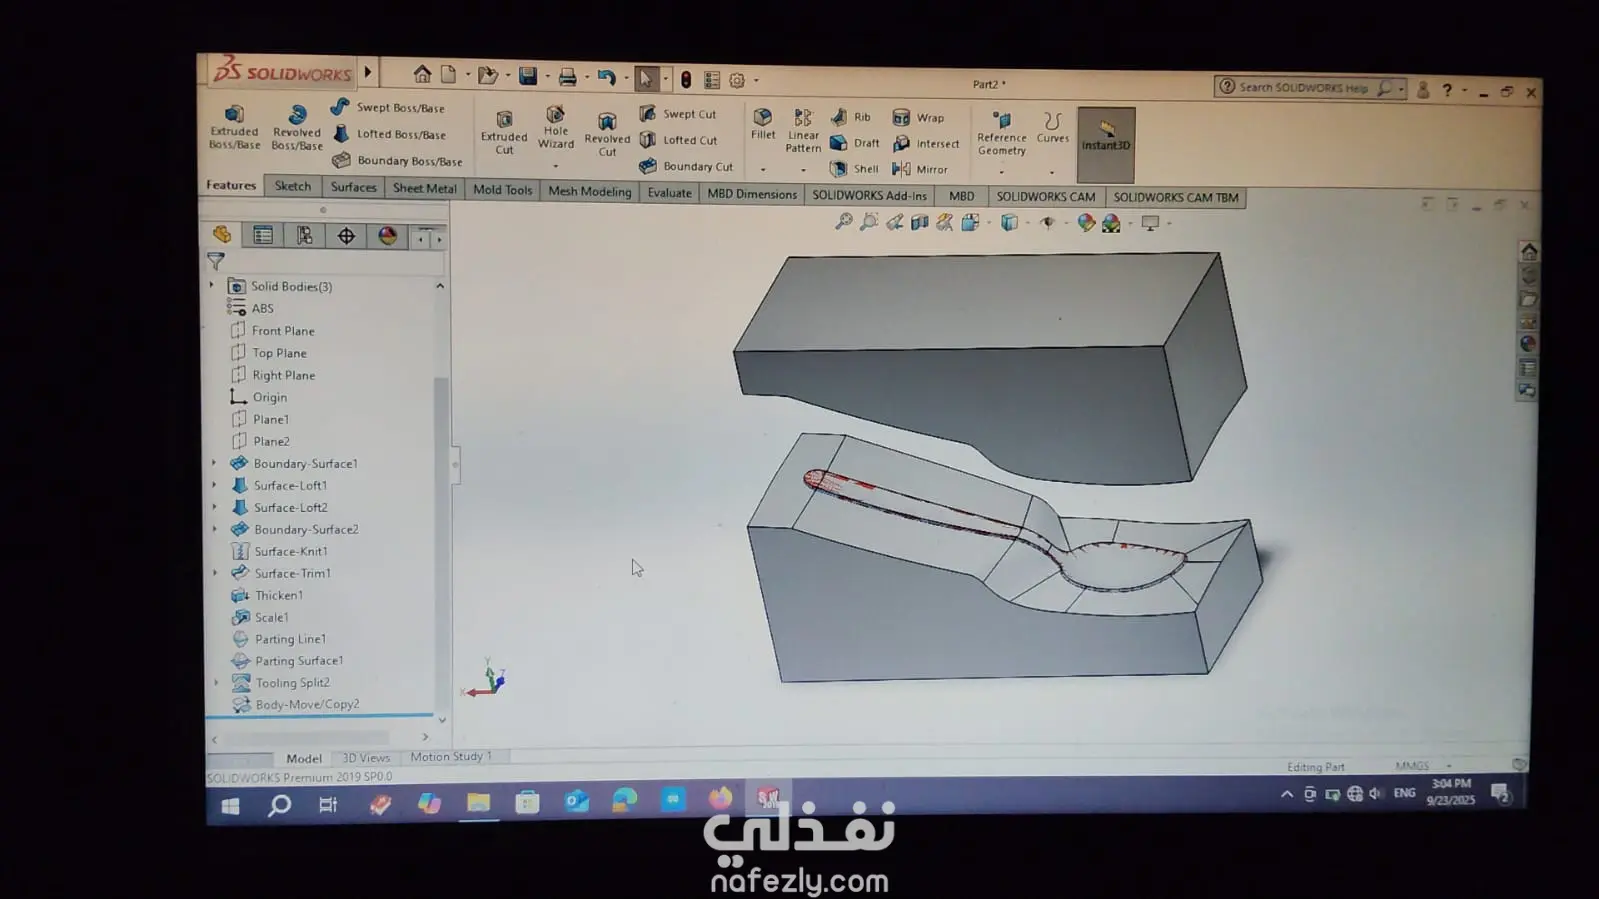Open the ConfigurationManager tab
Screen dimensions: 1599x899
click(304, 235)
